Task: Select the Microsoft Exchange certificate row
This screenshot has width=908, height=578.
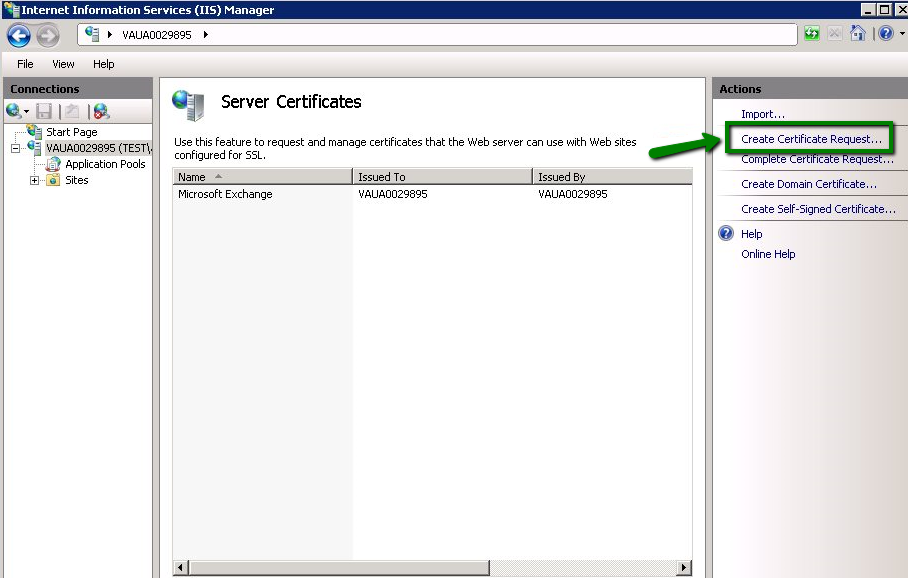Action: pos(225,194)
